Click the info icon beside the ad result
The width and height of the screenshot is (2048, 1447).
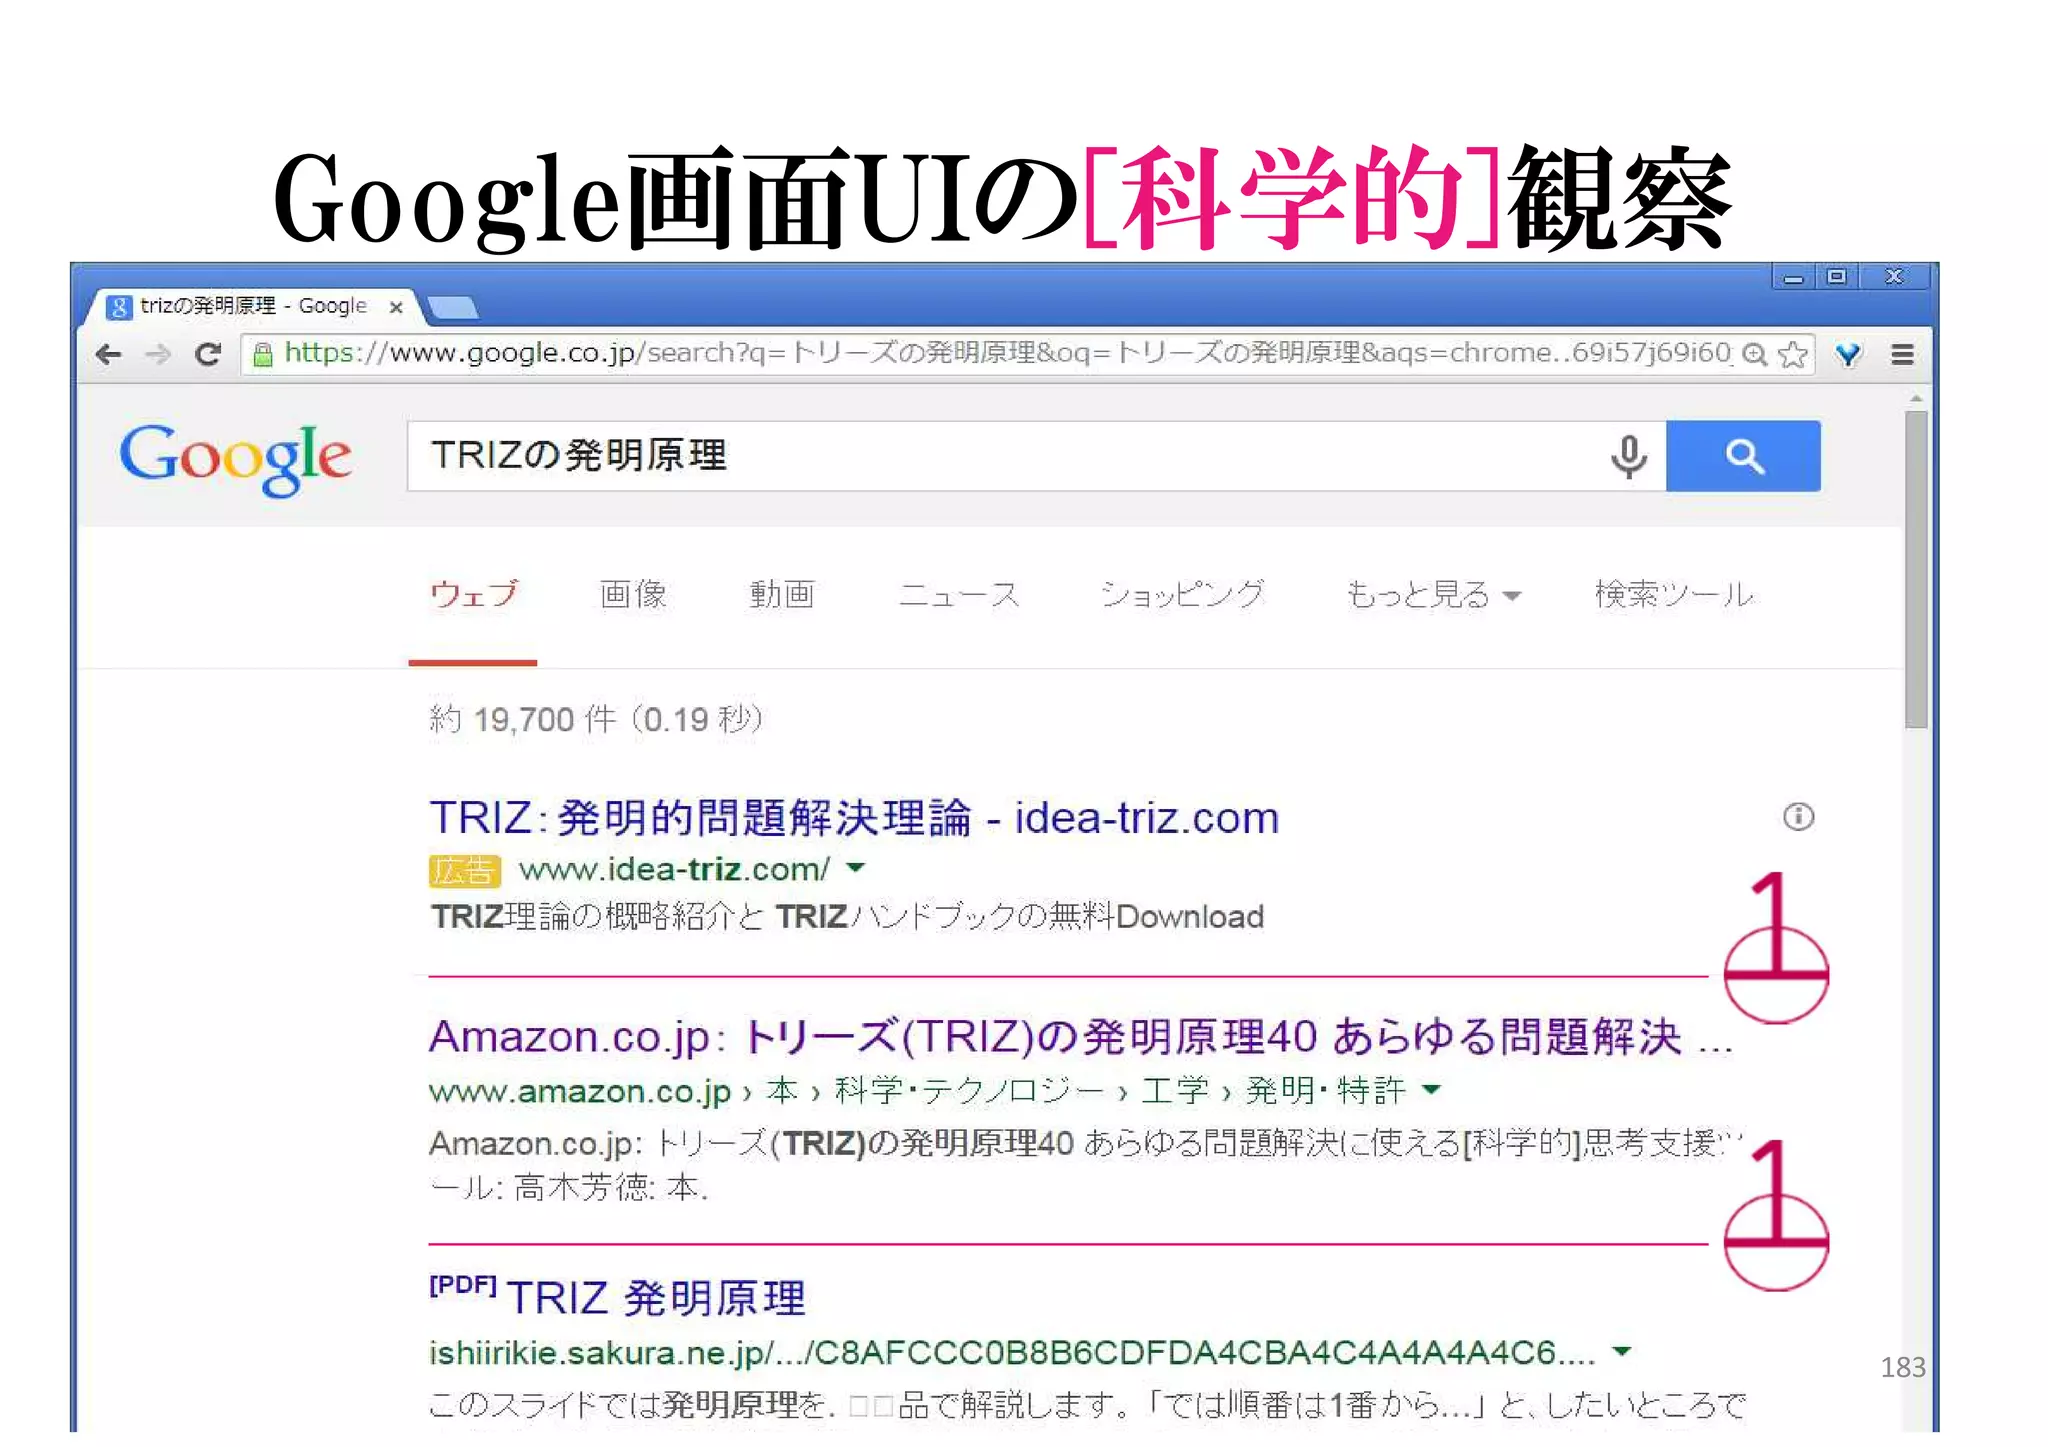coord(1798,817)
